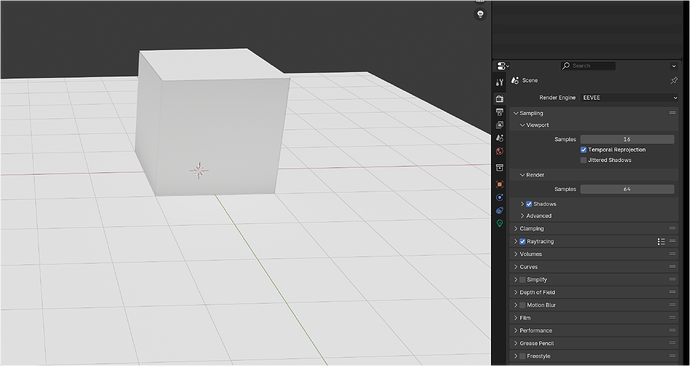690x366 pixels.
Task: Click the Raytracing panel grip handle
Action: (672, 241)
